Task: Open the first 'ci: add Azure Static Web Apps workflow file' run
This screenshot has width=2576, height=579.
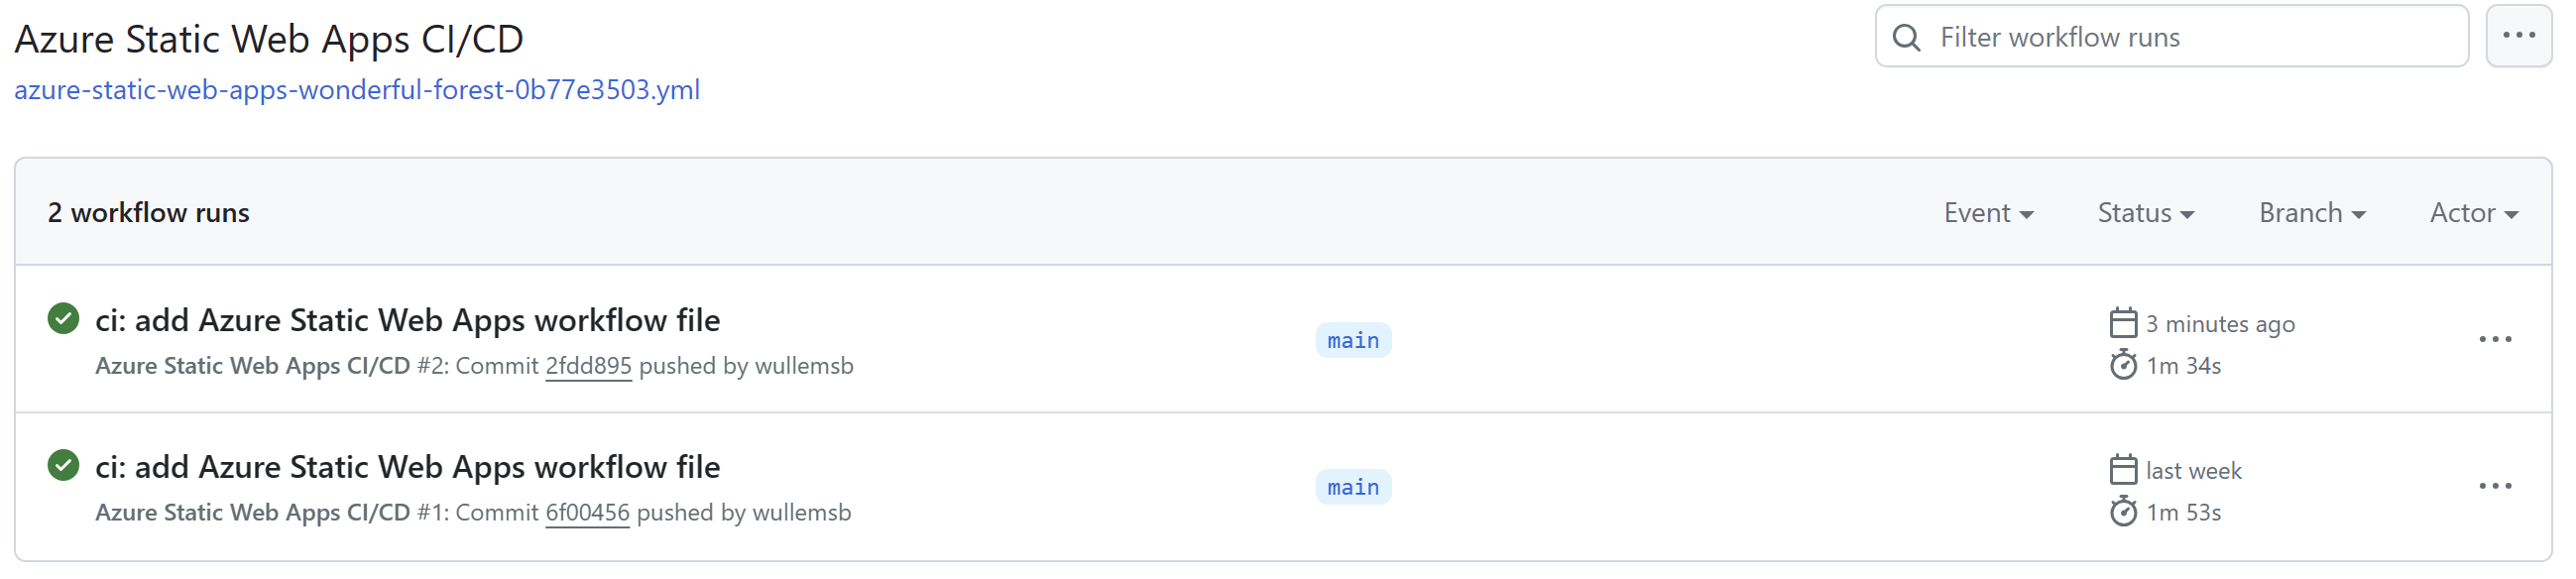Action: [x=407, y=320]
